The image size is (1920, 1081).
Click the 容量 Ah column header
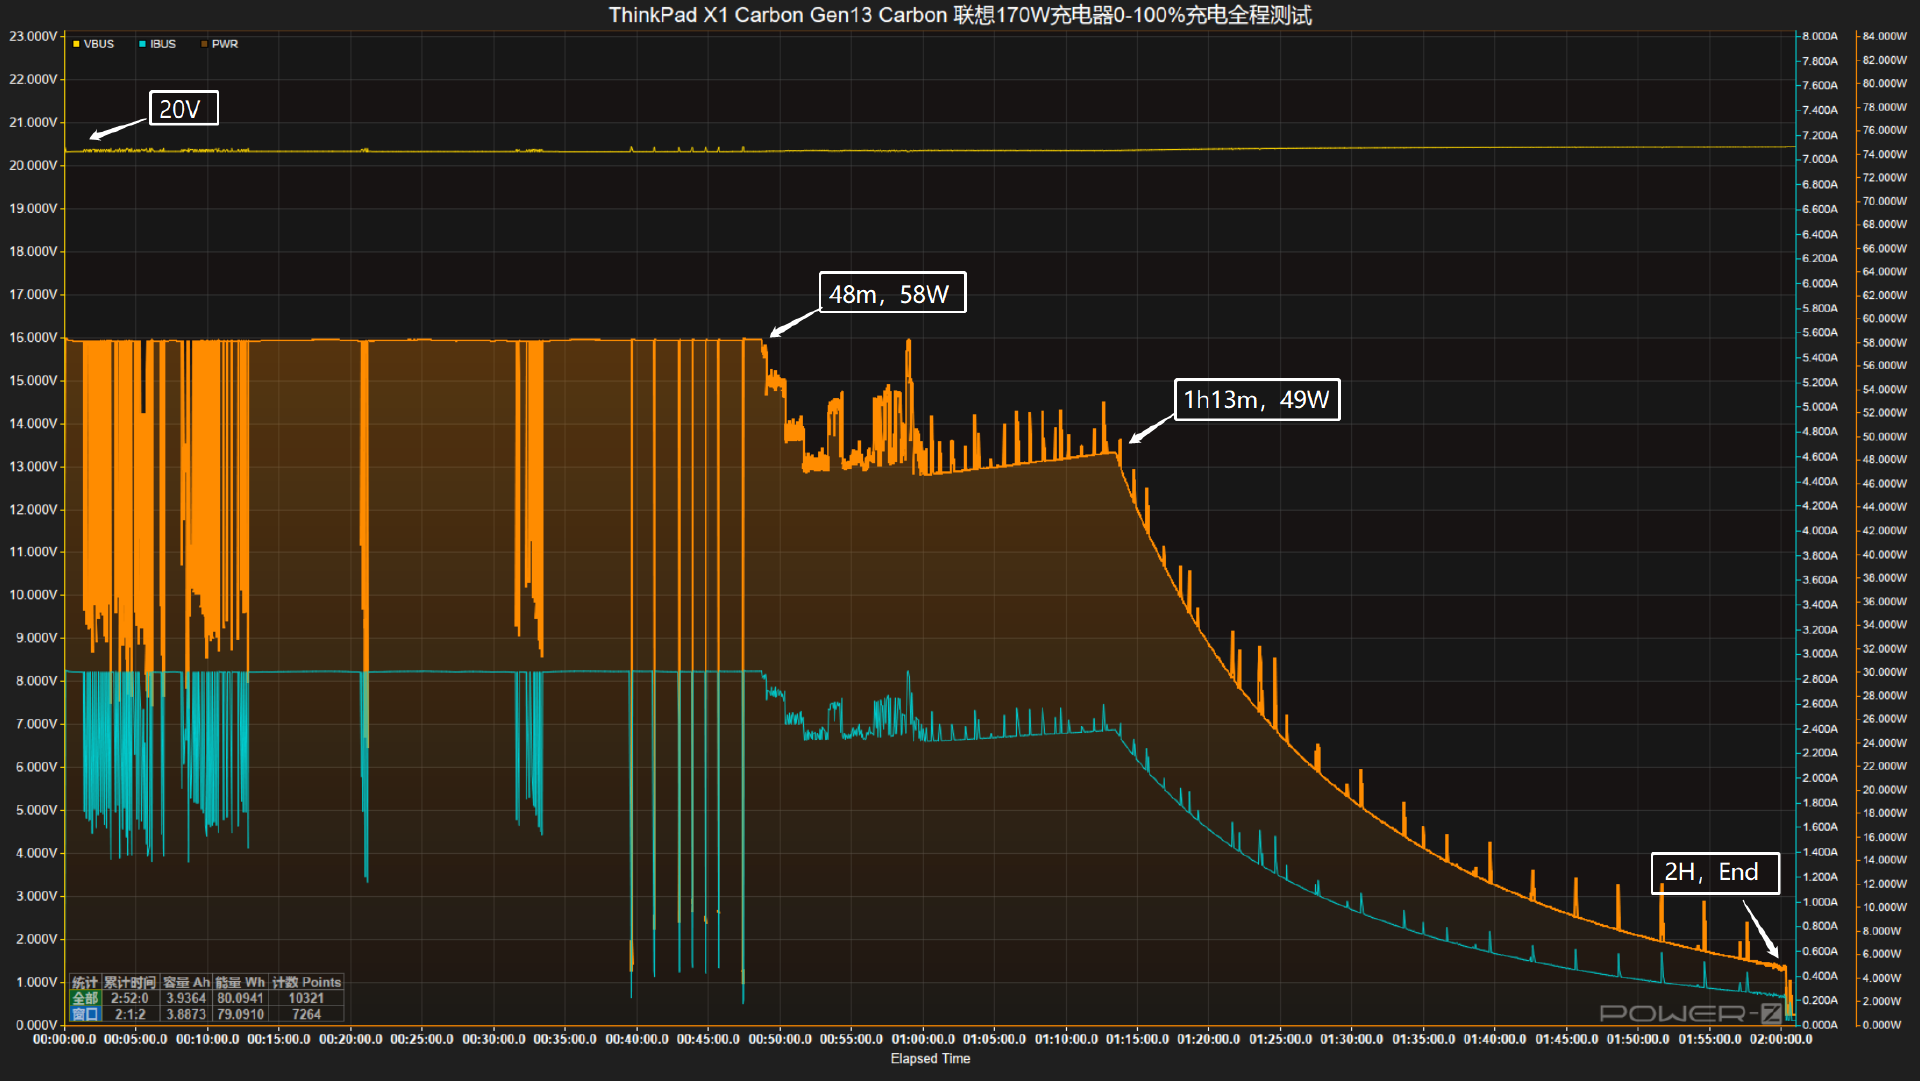[186, 982]
